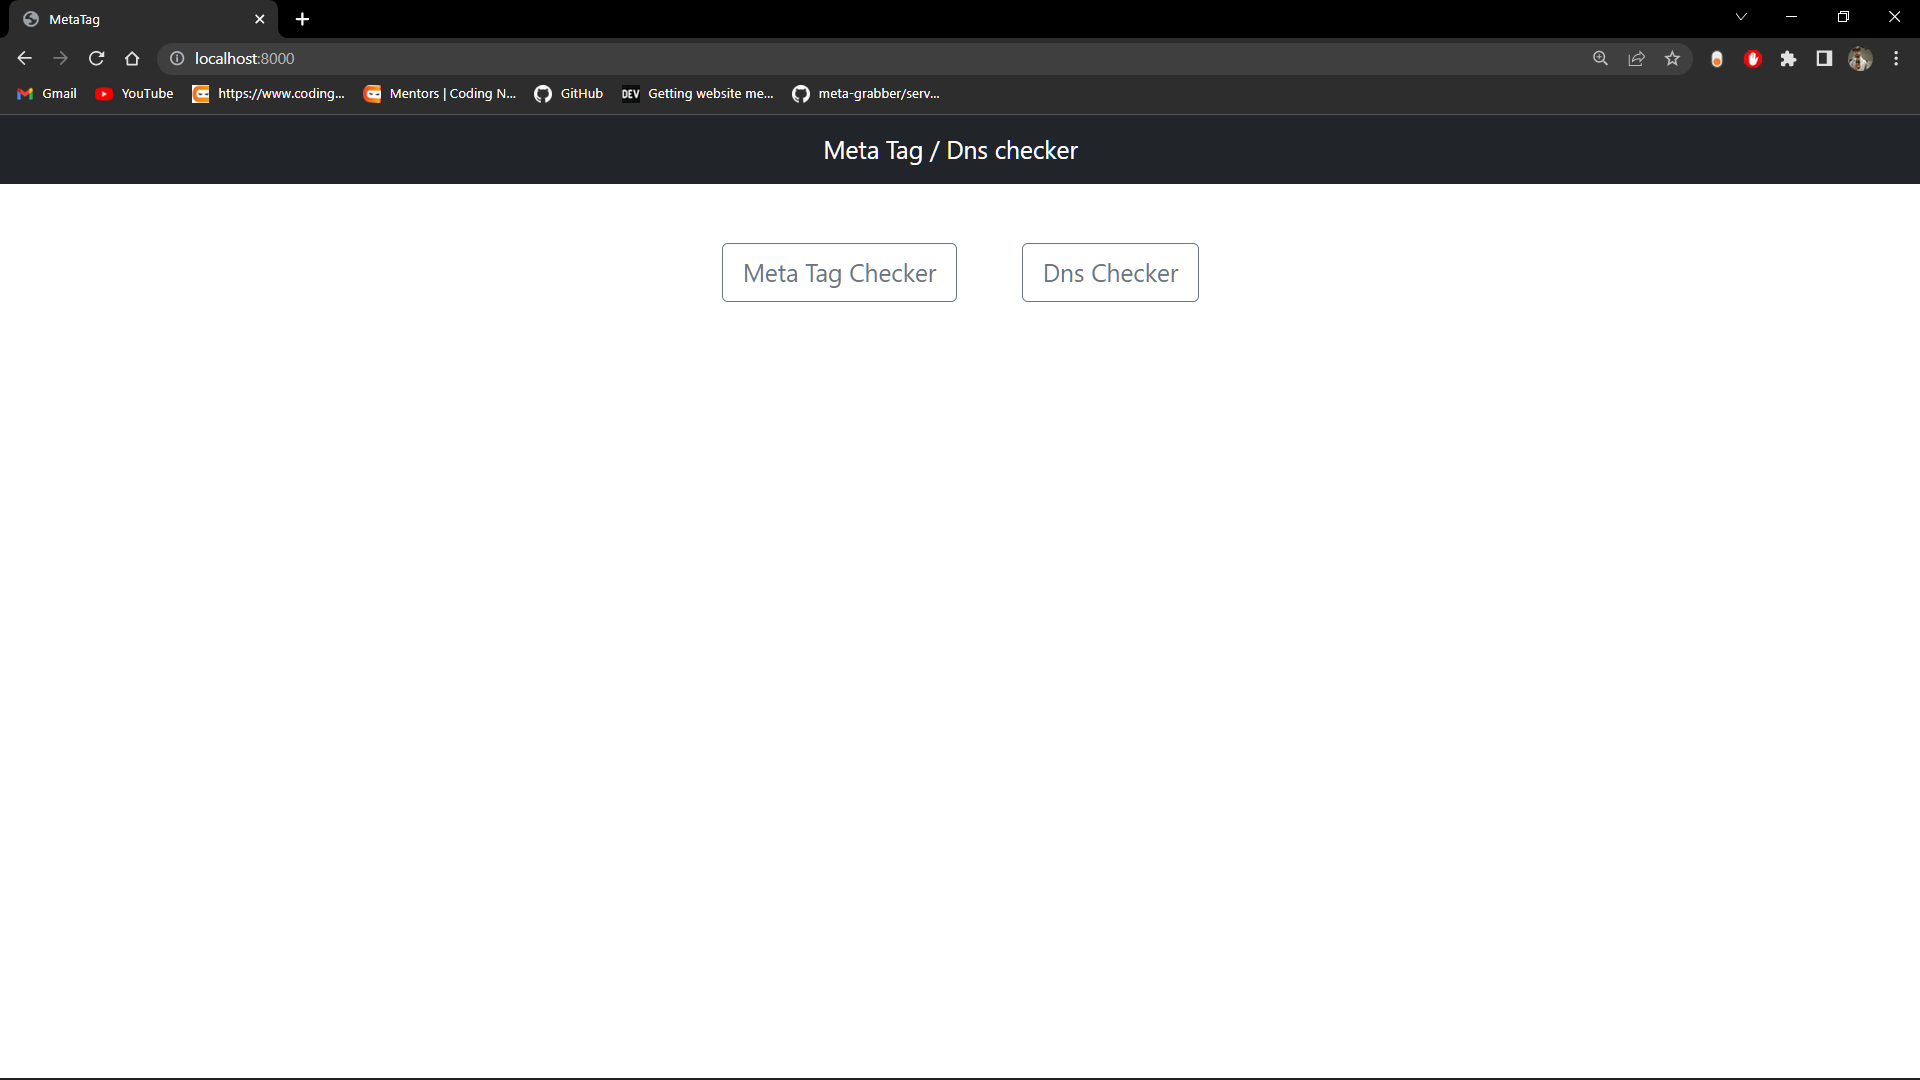The image size is (1920, 1080).
Task: Open the Gmail bookmark
Action: 46,93
